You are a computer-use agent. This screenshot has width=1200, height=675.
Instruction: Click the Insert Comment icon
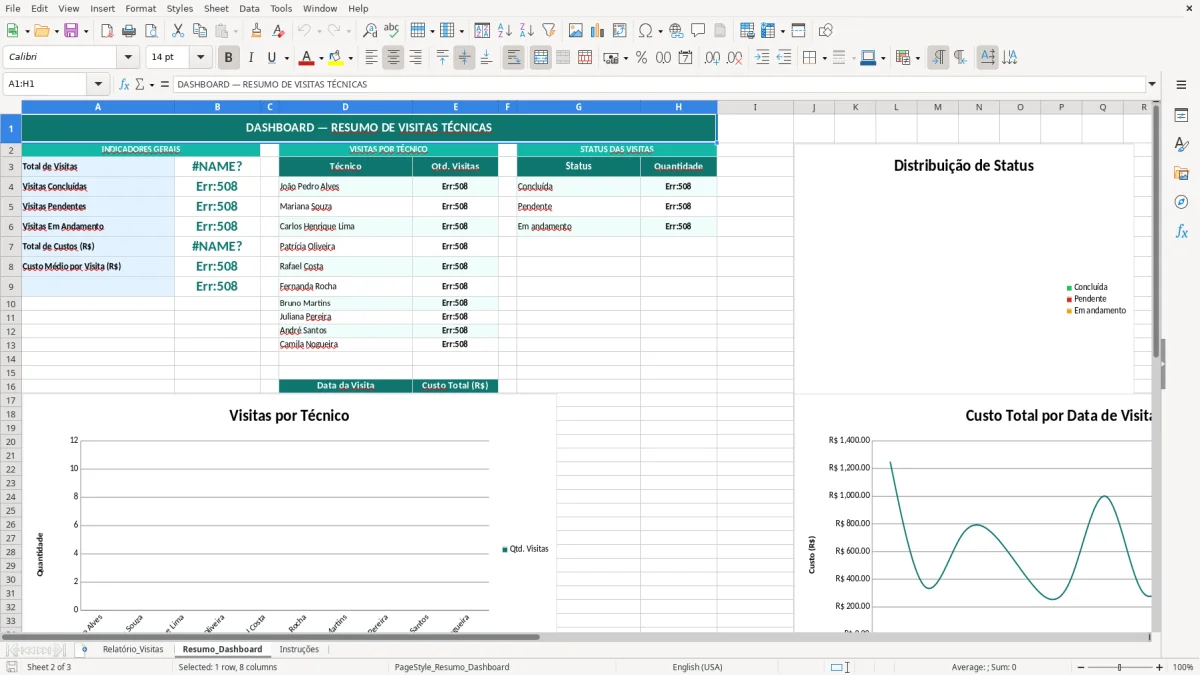click(x=698, y=31)
